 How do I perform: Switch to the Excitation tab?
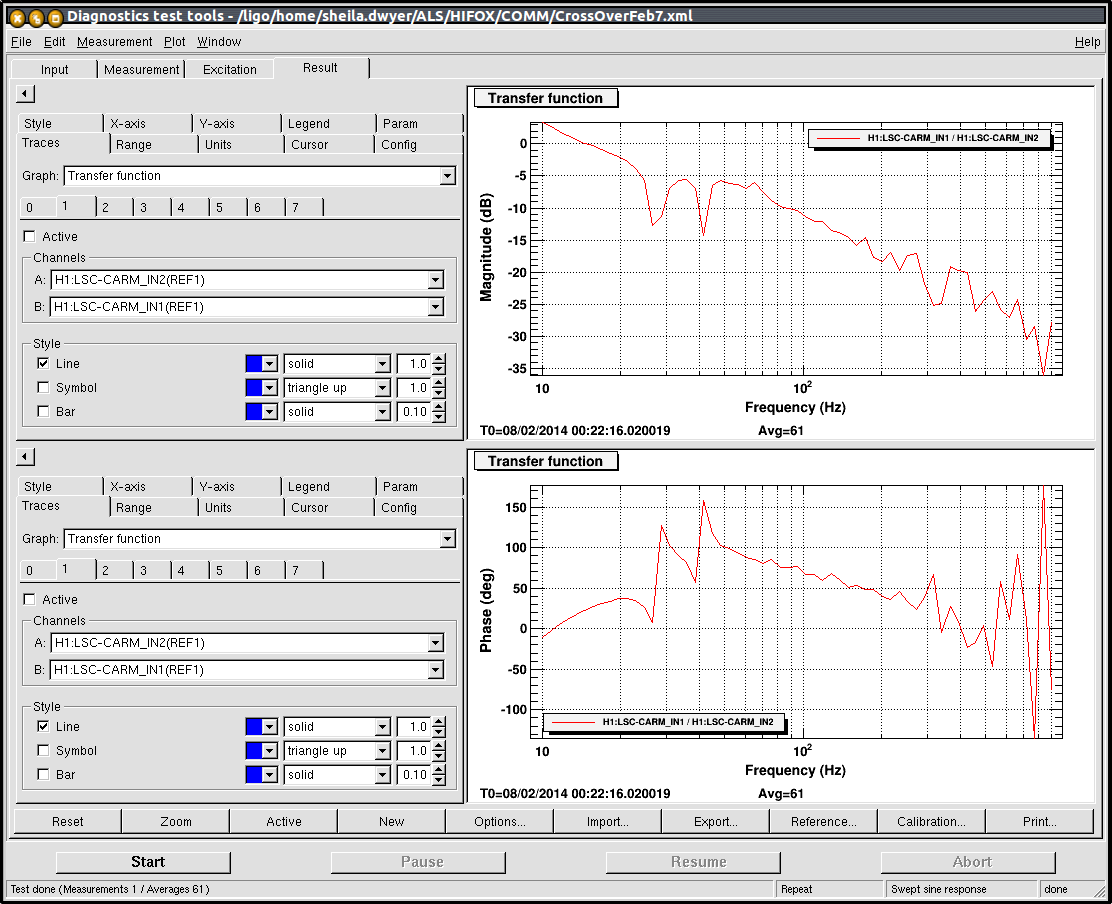click(229, 69)
